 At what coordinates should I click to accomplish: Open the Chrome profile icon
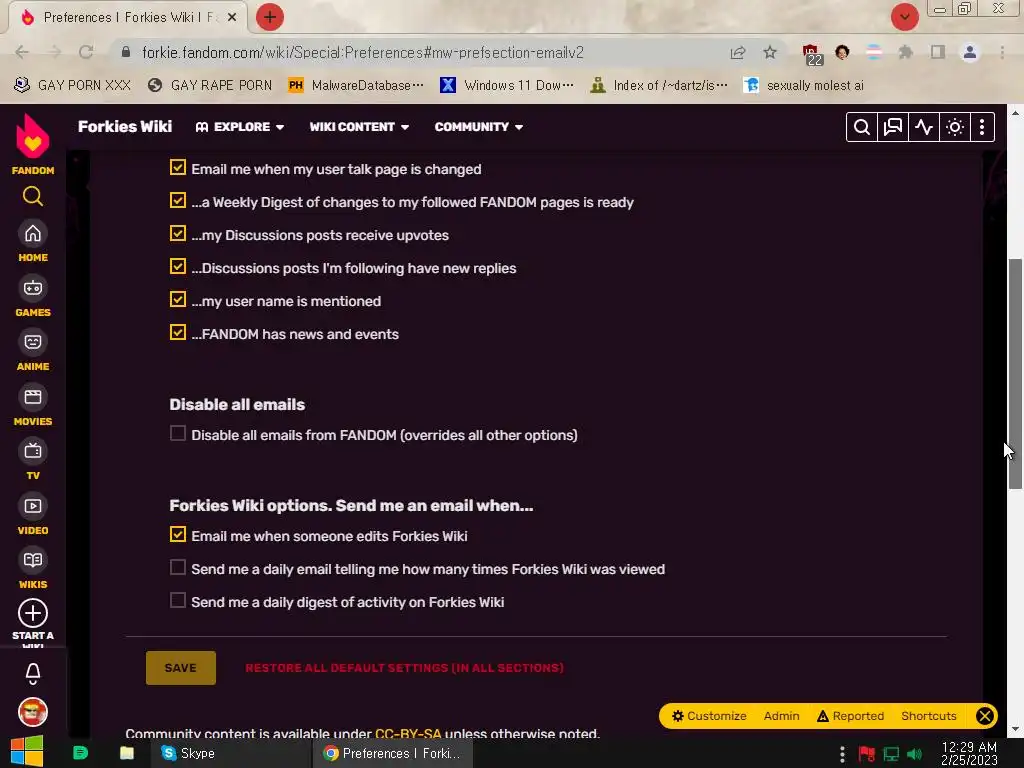[970, 52]
